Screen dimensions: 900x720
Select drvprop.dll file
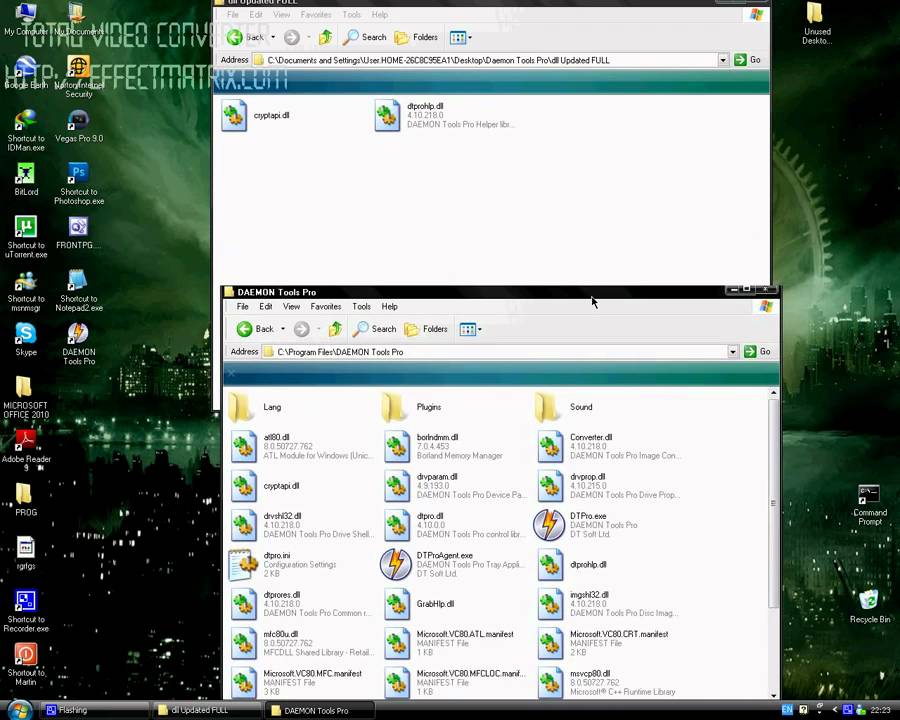(608, 486)
